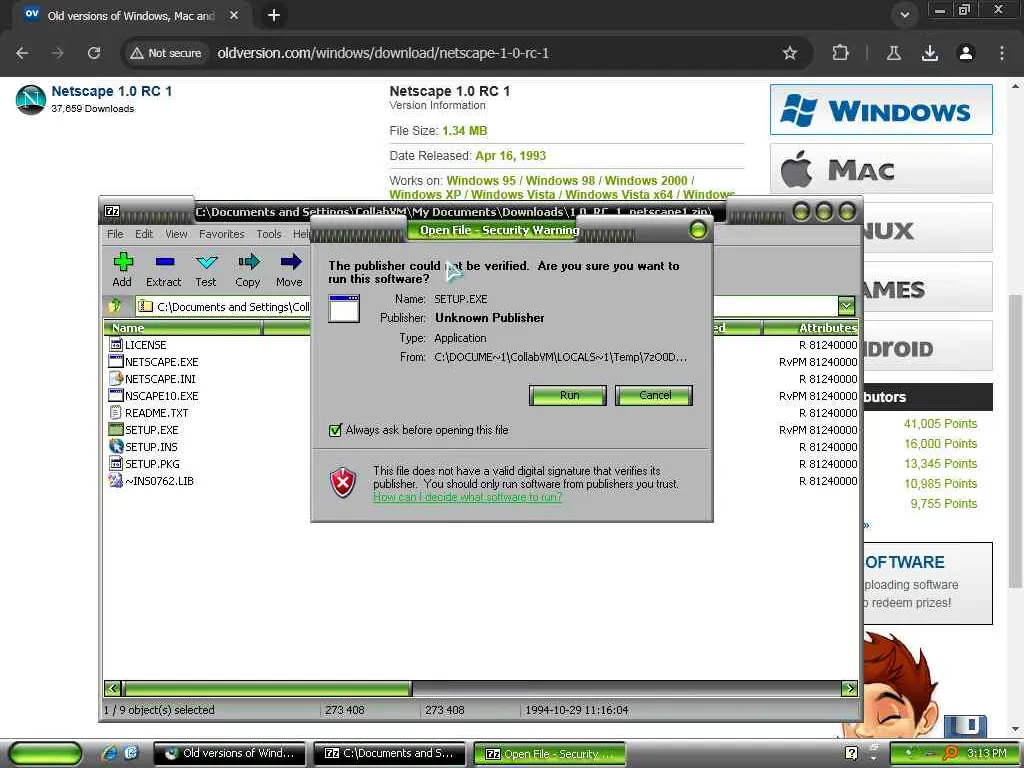Click Cancel in the Security Warning dialog

tap(654, 395)
